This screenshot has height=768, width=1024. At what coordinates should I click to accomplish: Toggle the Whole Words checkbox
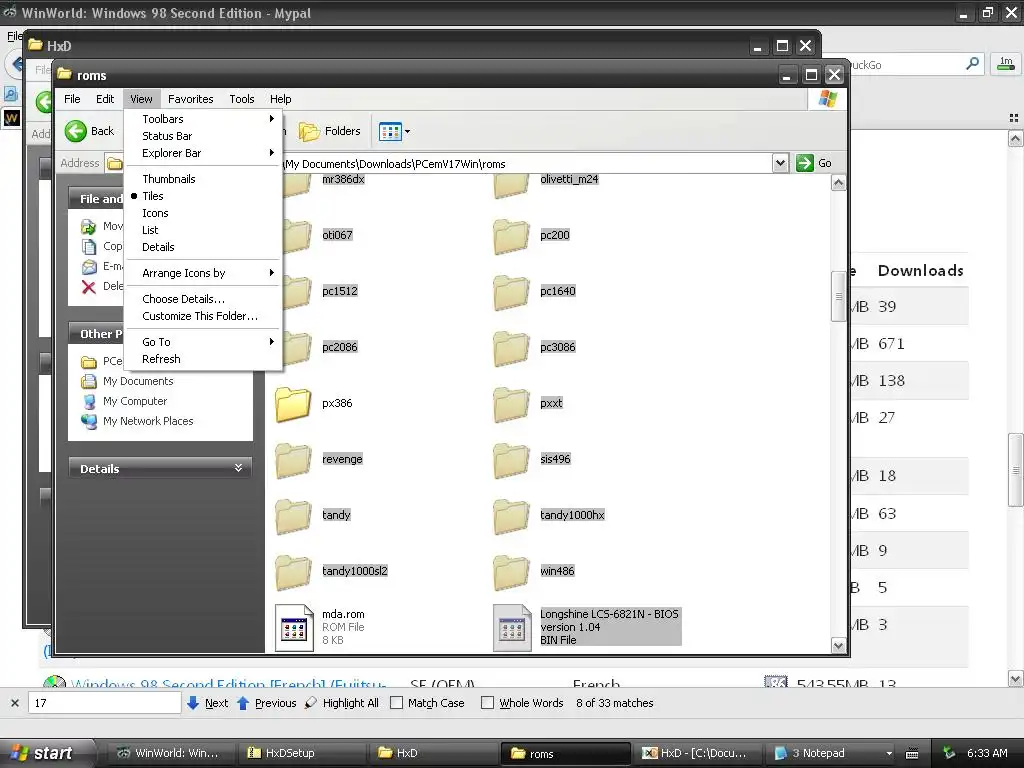(x=487, y=703)
